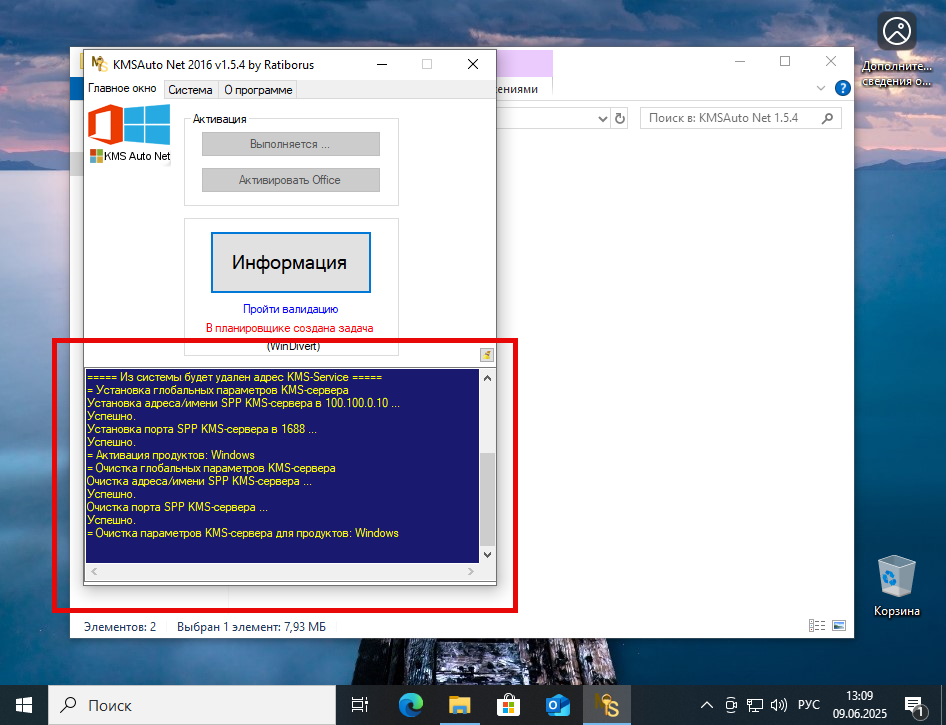The width and height of the screenshot is (946, 725).
Task: Click the log's down scroll arrow
Action: coord(487,554)
